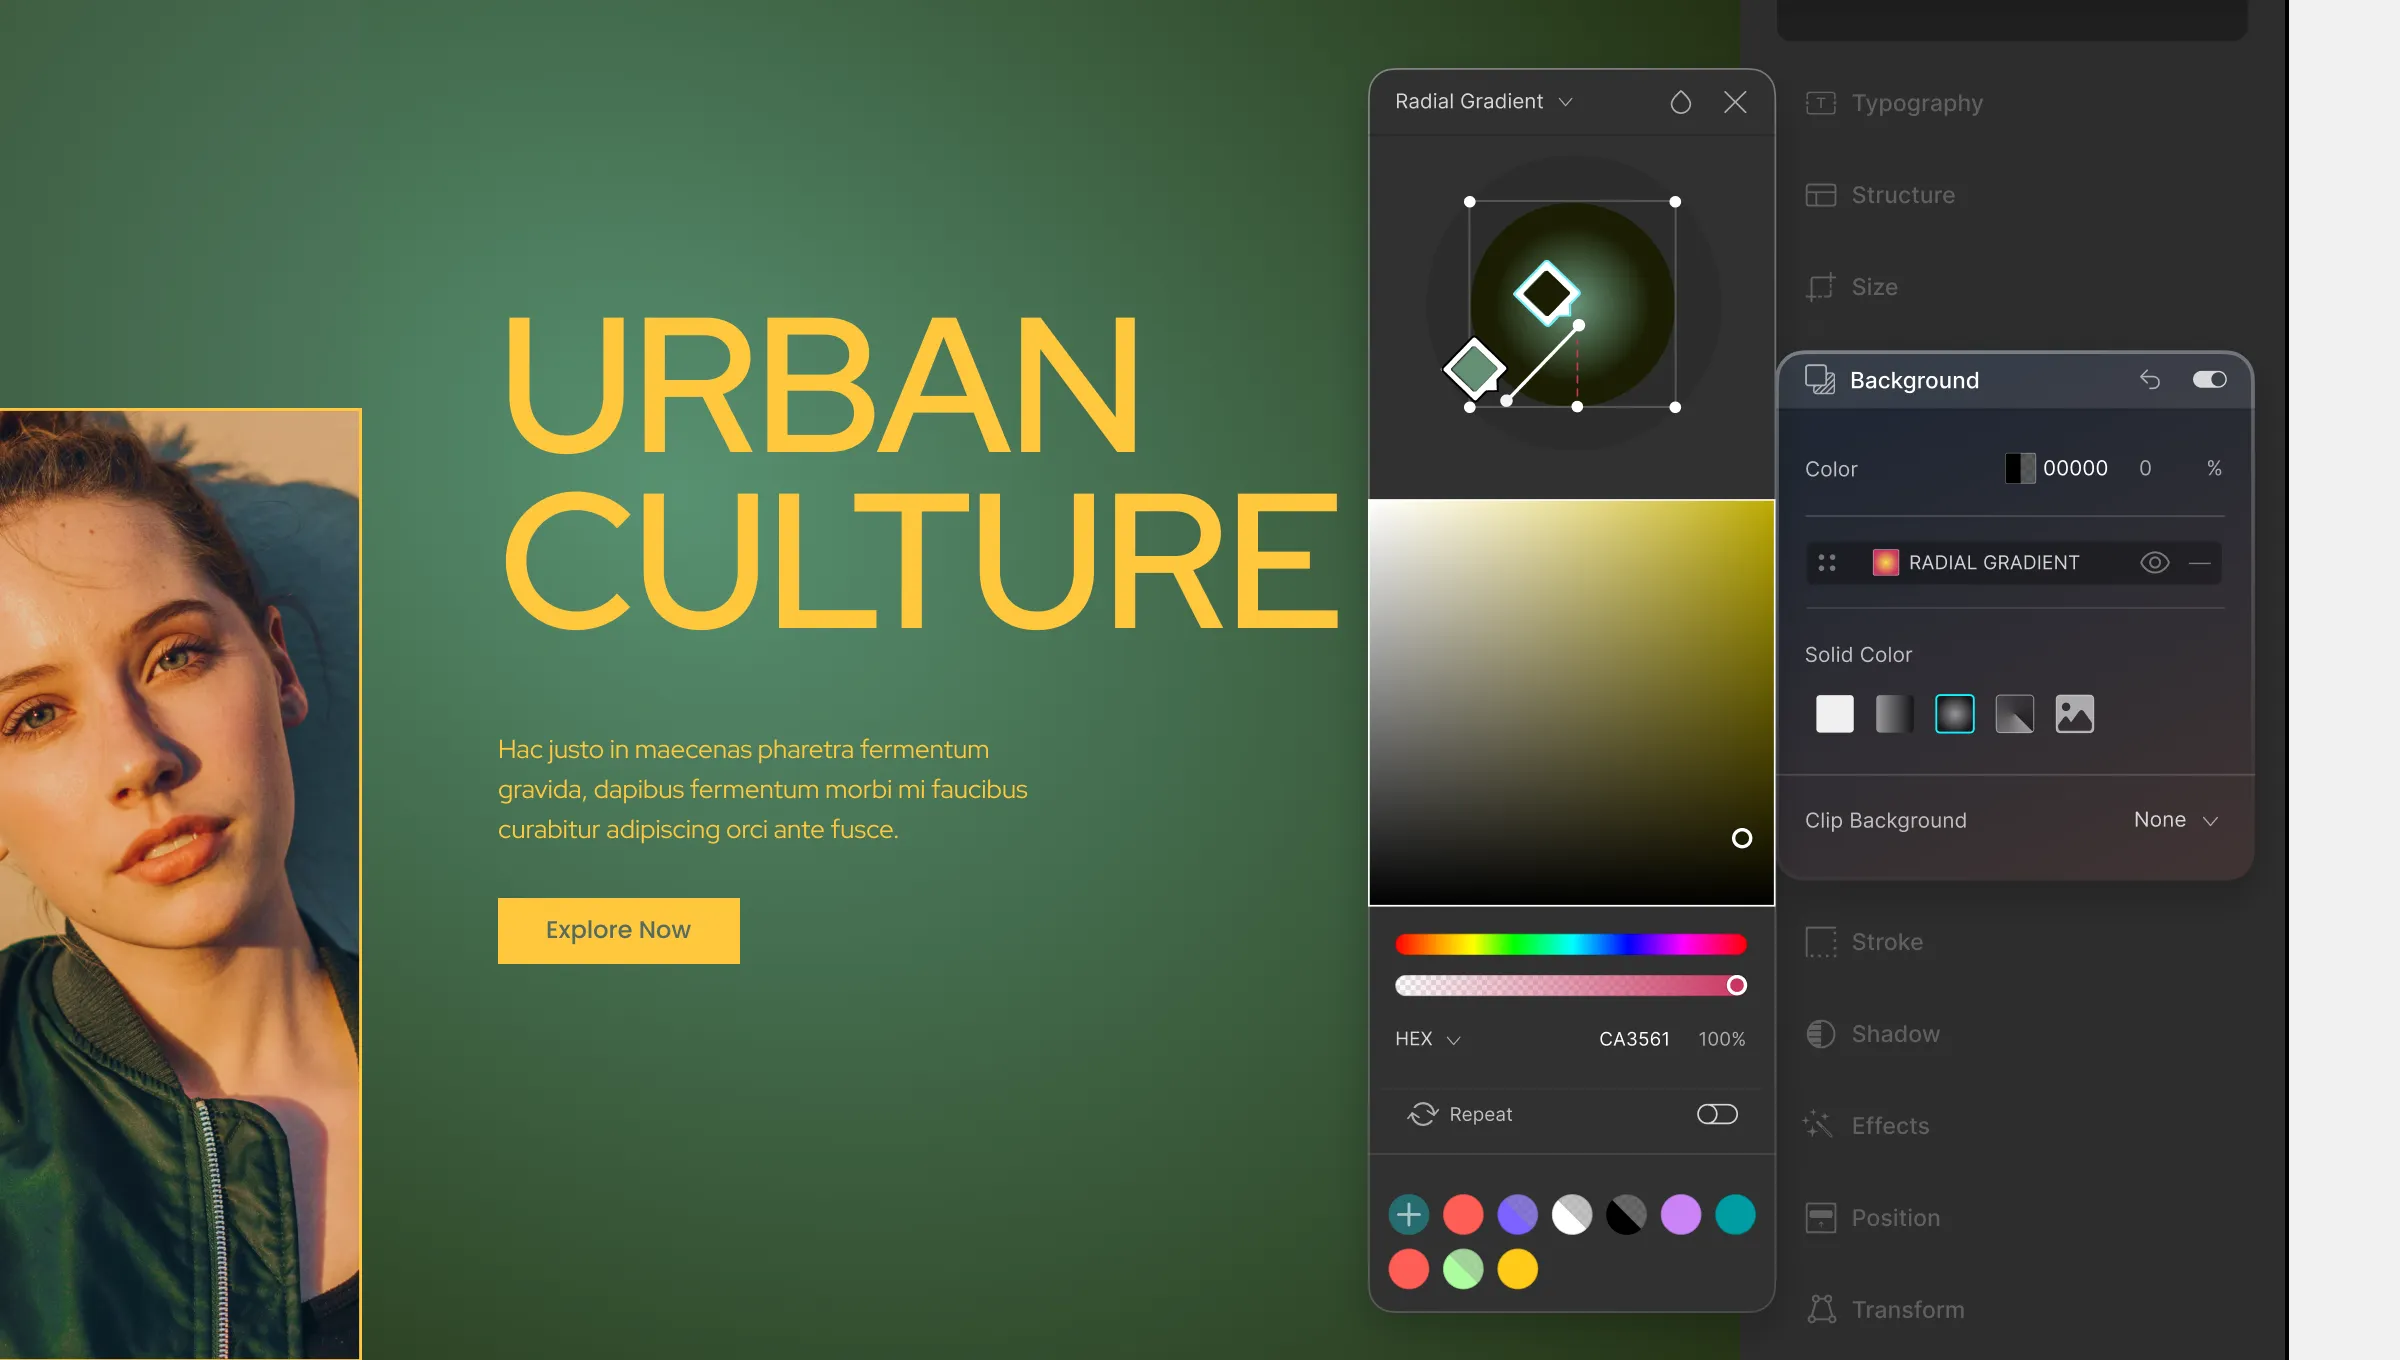Click the Transform panel icon

1821,1309
